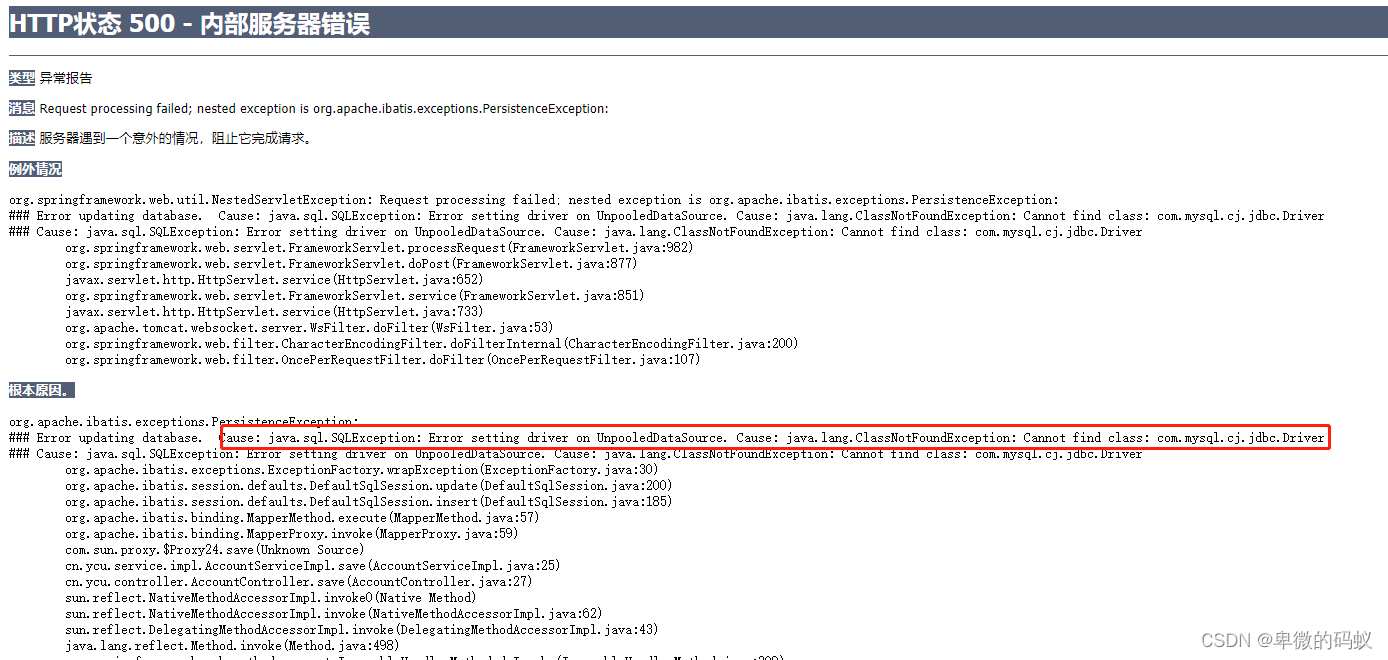The height and width of the screenshot is (660, 1388).
Task: Select the AccountServiceImpl.save stack trace line
Action: (310, 565)
